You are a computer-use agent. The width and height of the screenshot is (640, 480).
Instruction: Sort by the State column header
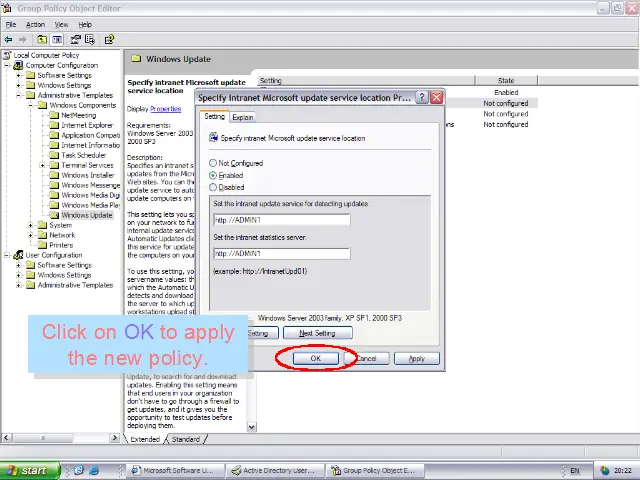506,80
